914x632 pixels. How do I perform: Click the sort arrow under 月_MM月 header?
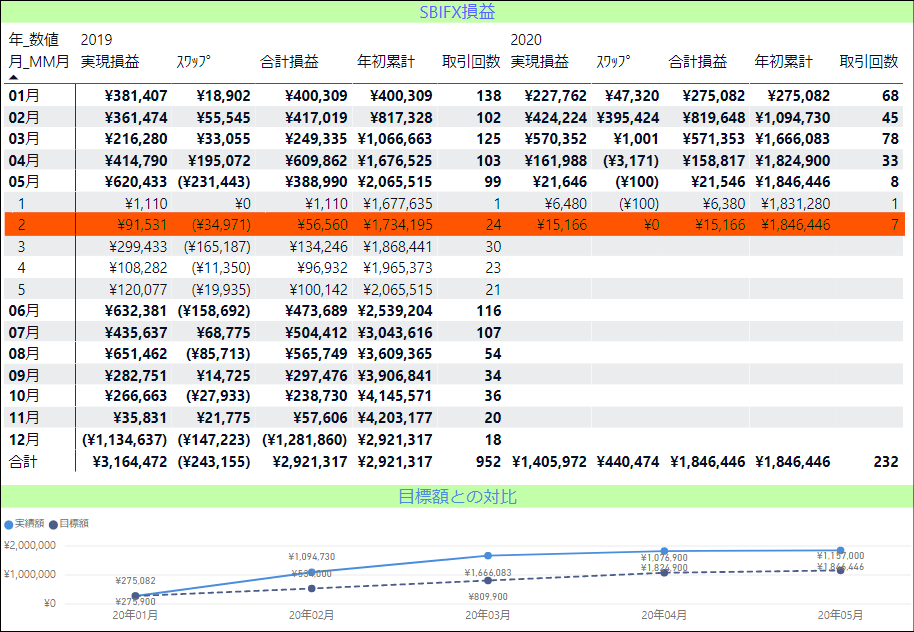[14, 77]
